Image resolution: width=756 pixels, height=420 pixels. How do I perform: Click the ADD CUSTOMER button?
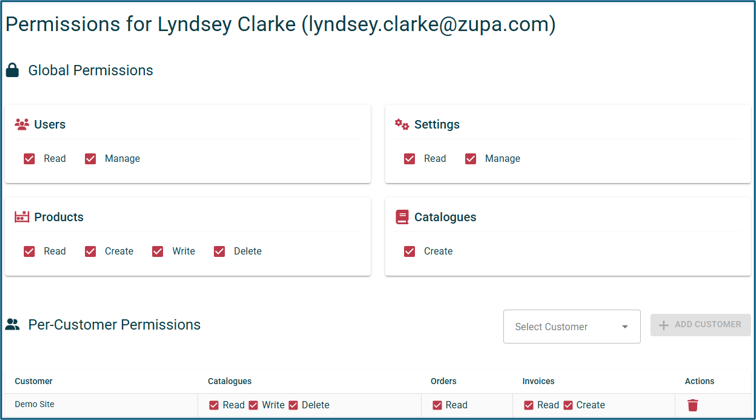[x=701, y=325]
